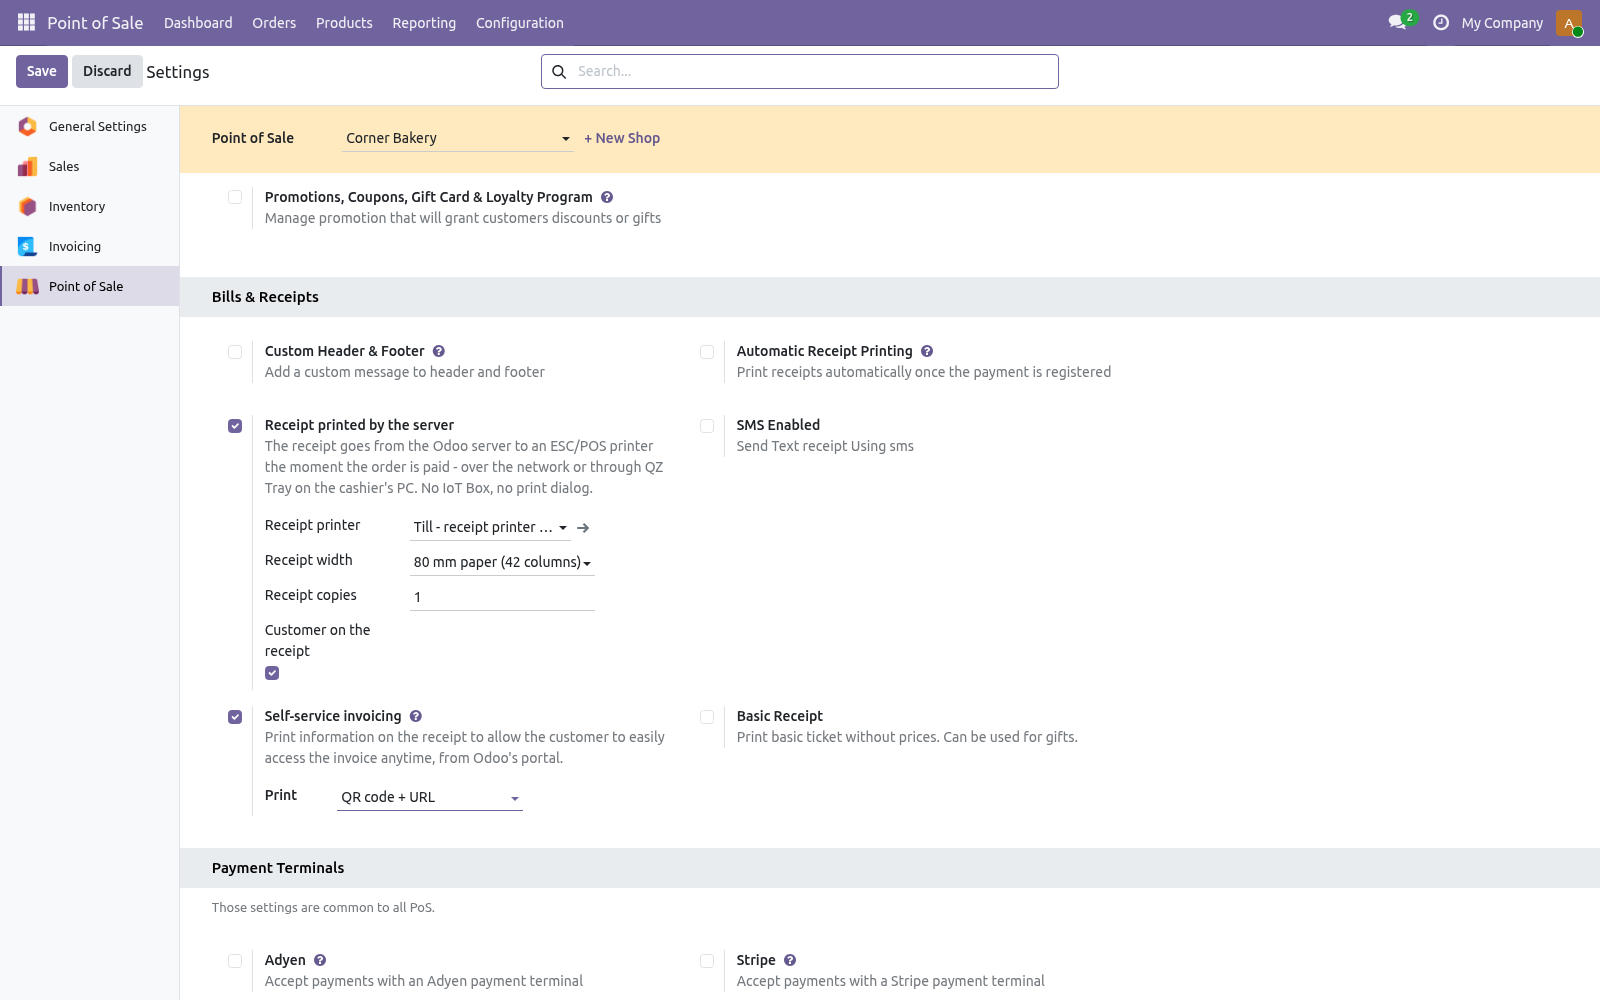The width and height of the screenshot is (1600, 1000).
Task: Enable Custom Header & Footer checkbox
Action: [235, 352]
